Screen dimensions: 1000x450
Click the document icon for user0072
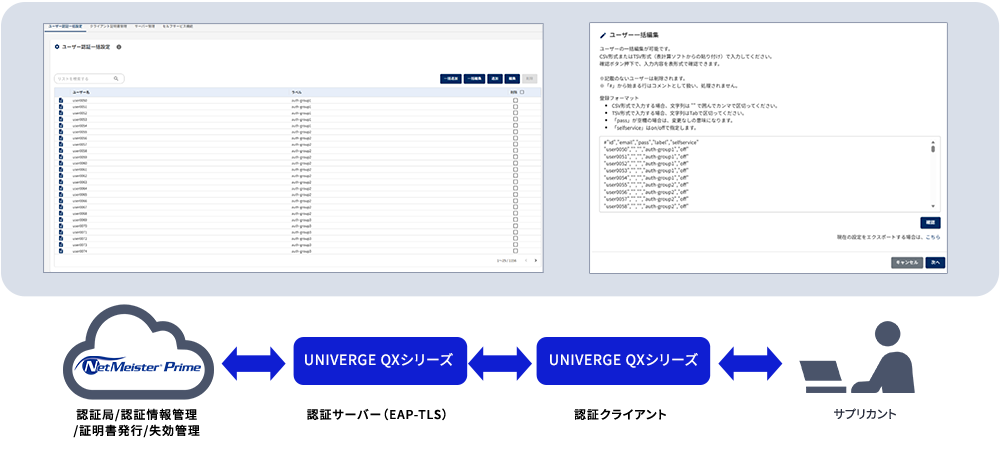tap(61, 238)
